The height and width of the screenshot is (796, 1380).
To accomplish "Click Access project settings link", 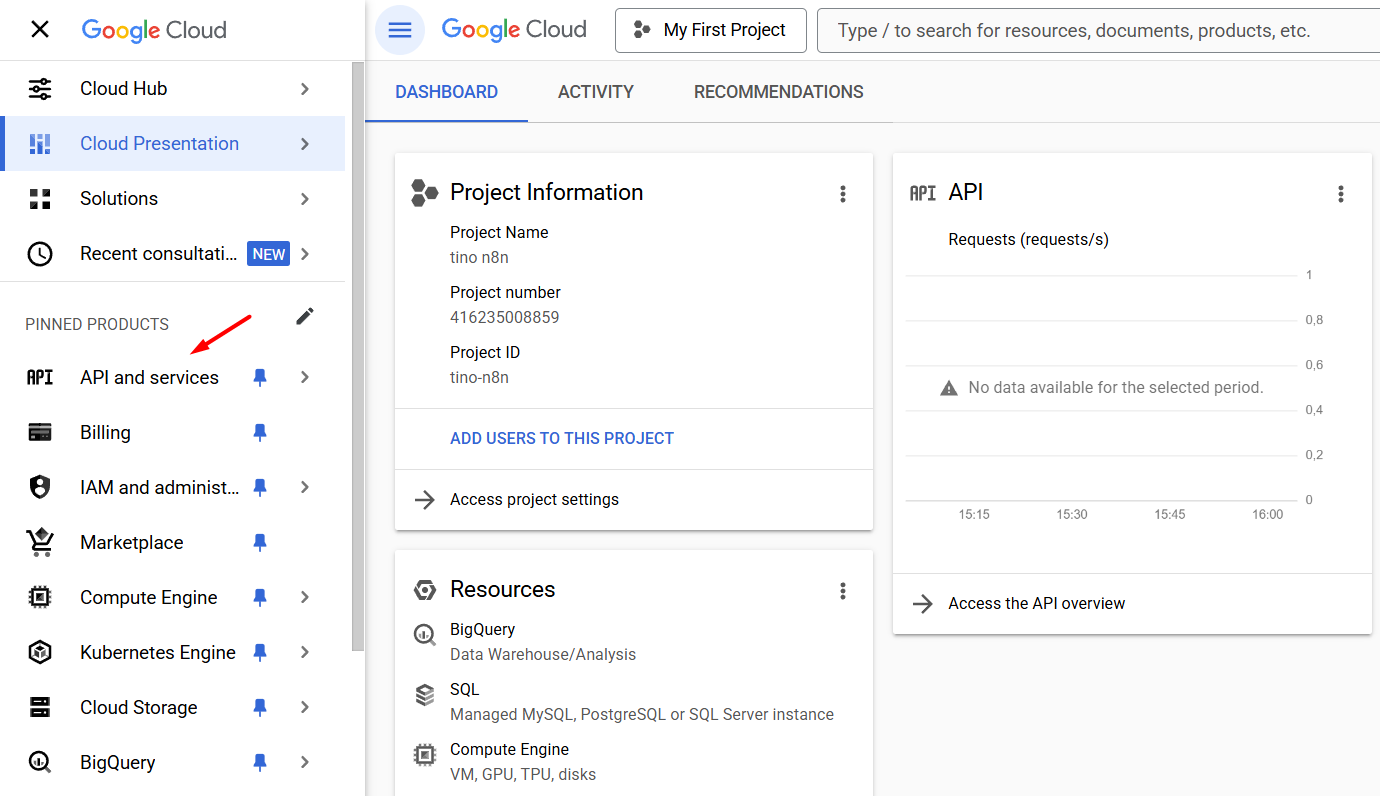I will point(534,499).
